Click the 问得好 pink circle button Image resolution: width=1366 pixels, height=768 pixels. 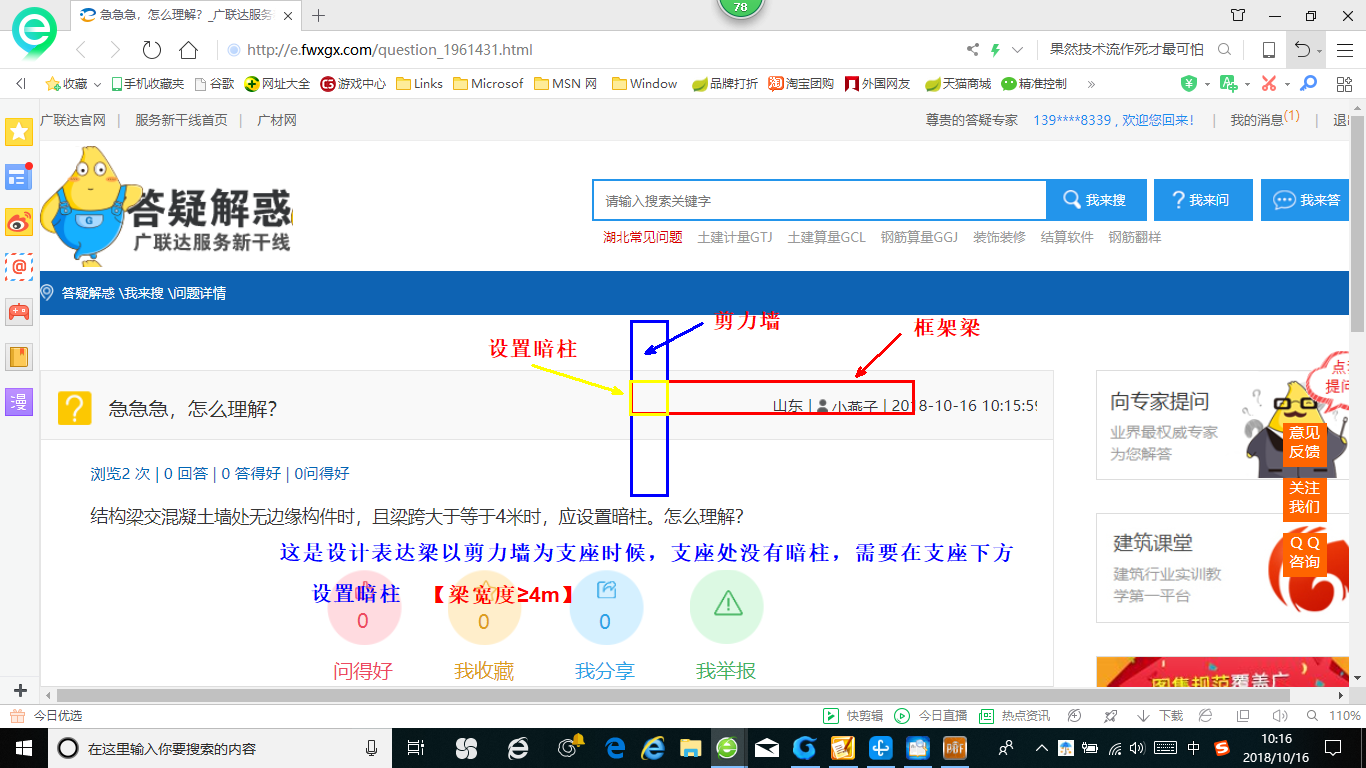[x=364, y=607]
